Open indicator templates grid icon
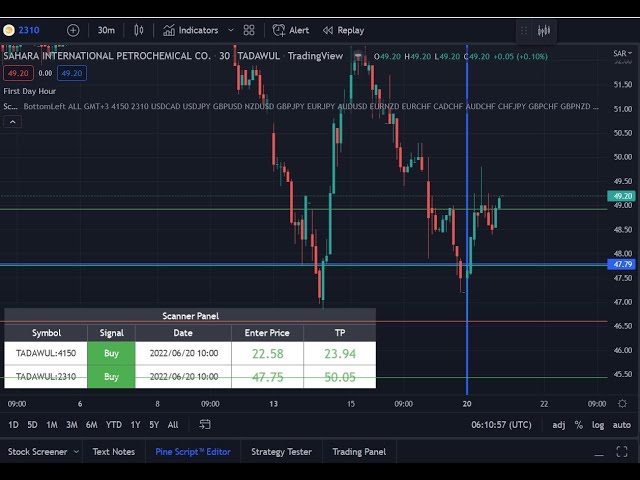Image resolution: width=640 pixels, height=480 pixels. 249,30
